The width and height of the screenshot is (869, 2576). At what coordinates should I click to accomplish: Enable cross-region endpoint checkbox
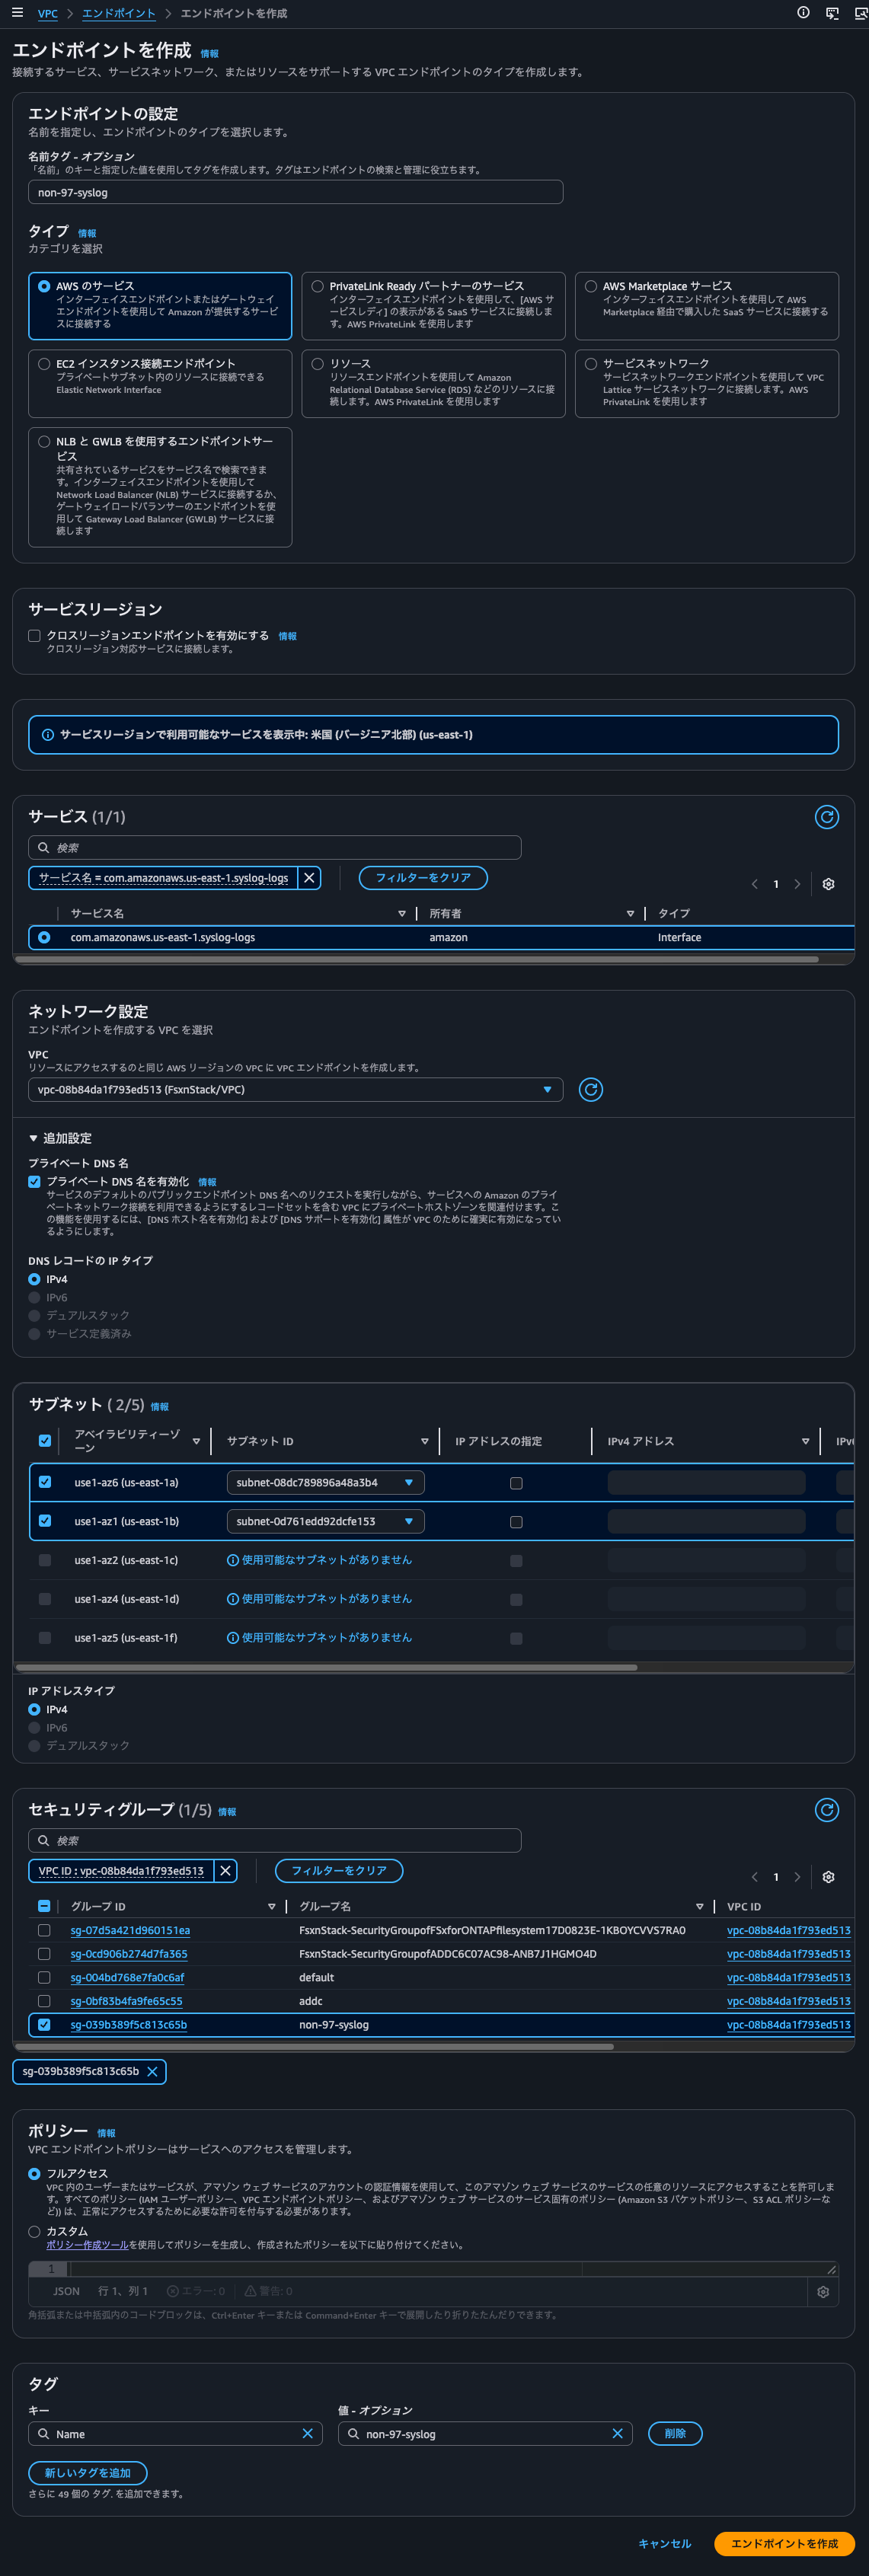click(x=34, y=636)
